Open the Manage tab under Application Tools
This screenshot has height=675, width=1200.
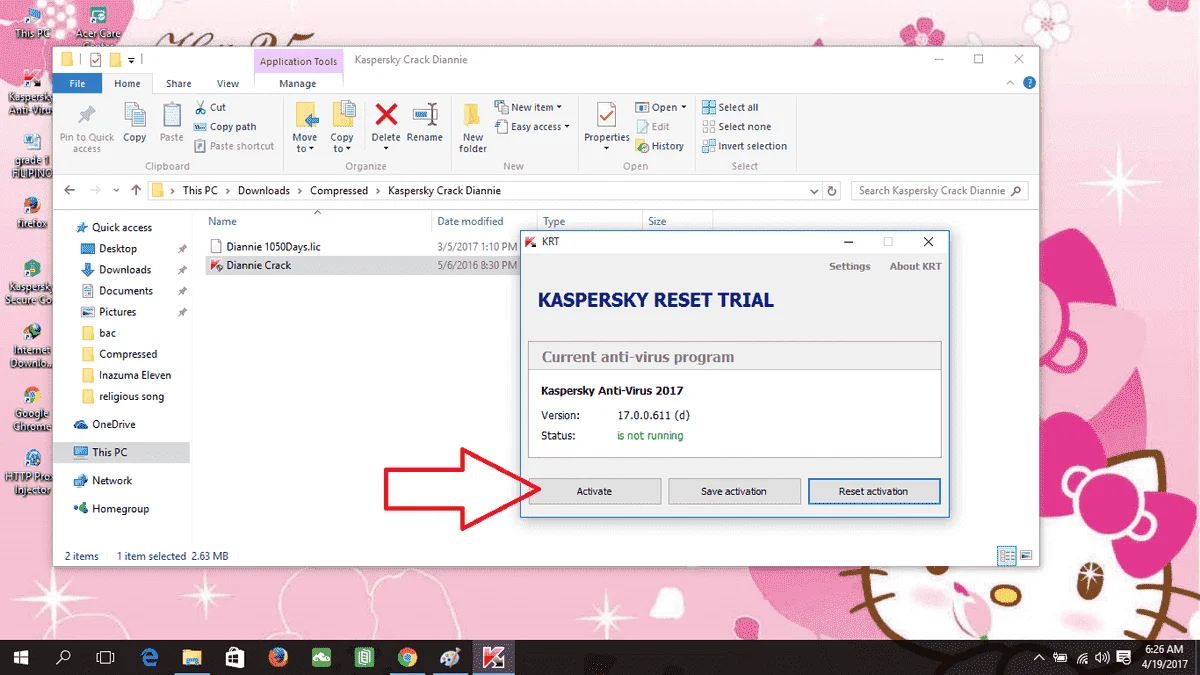[297, 84]
